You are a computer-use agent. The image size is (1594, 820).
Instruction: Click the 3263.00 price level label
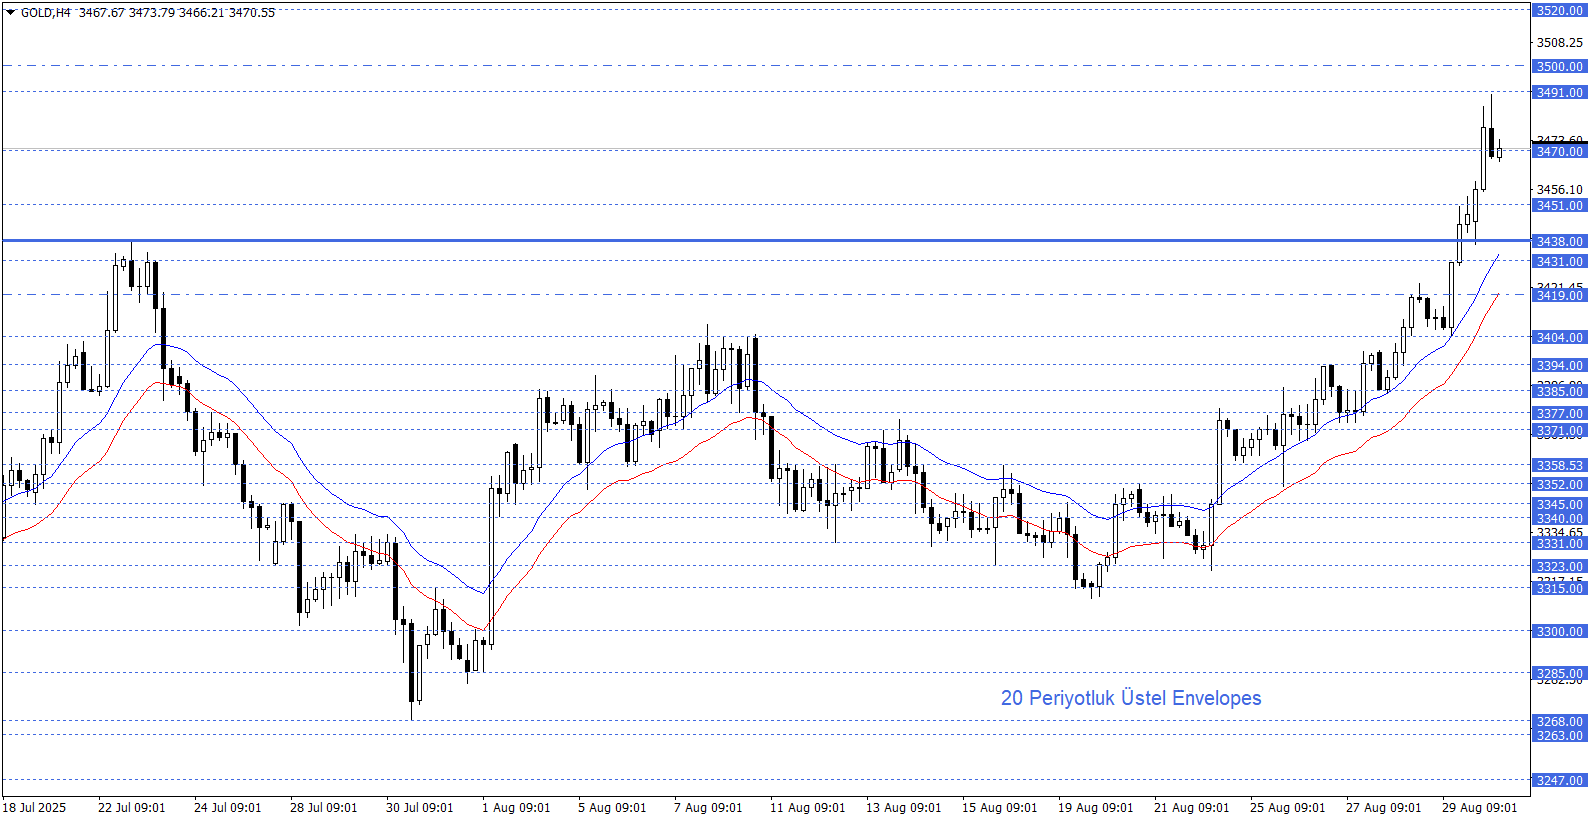[x=1559, y=736]
